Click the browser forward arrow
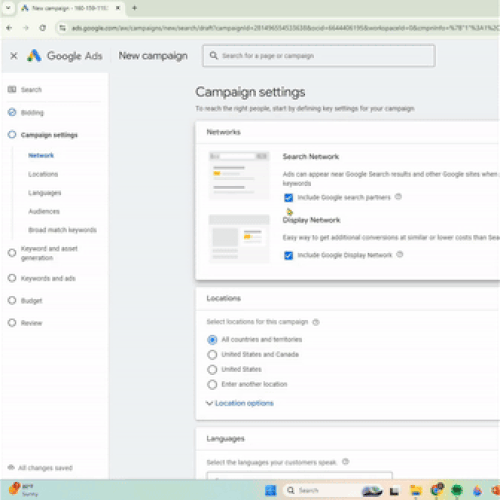Screen dimensions: 500x500 (26, 28)
